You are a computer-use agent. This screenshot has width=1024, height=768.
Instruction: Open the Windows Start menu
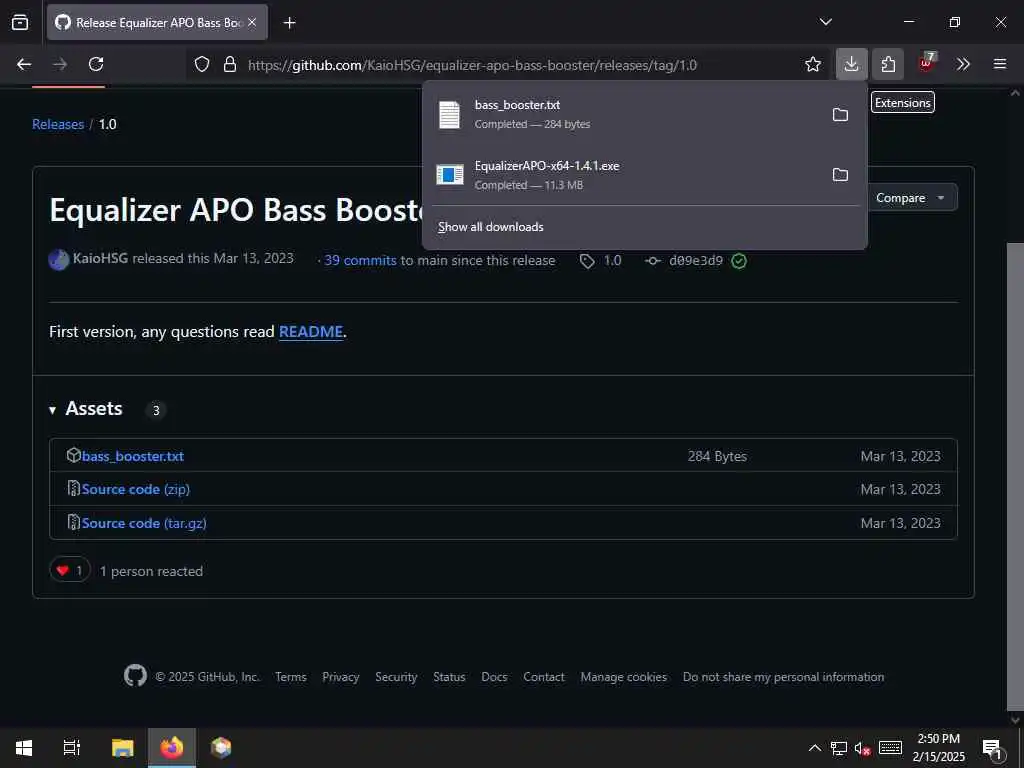[x=24, y=748]
